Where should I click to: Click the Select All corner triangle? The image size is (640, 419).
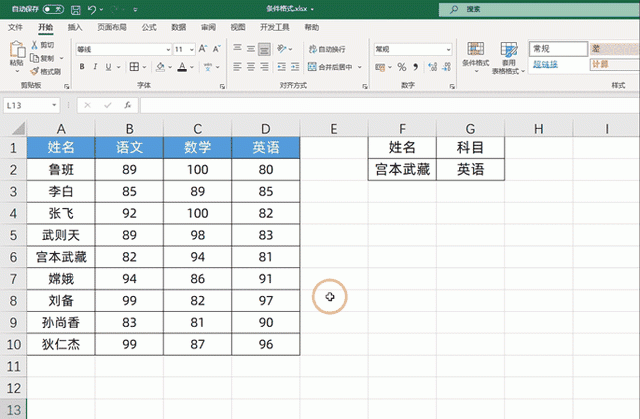pos(18,129)
